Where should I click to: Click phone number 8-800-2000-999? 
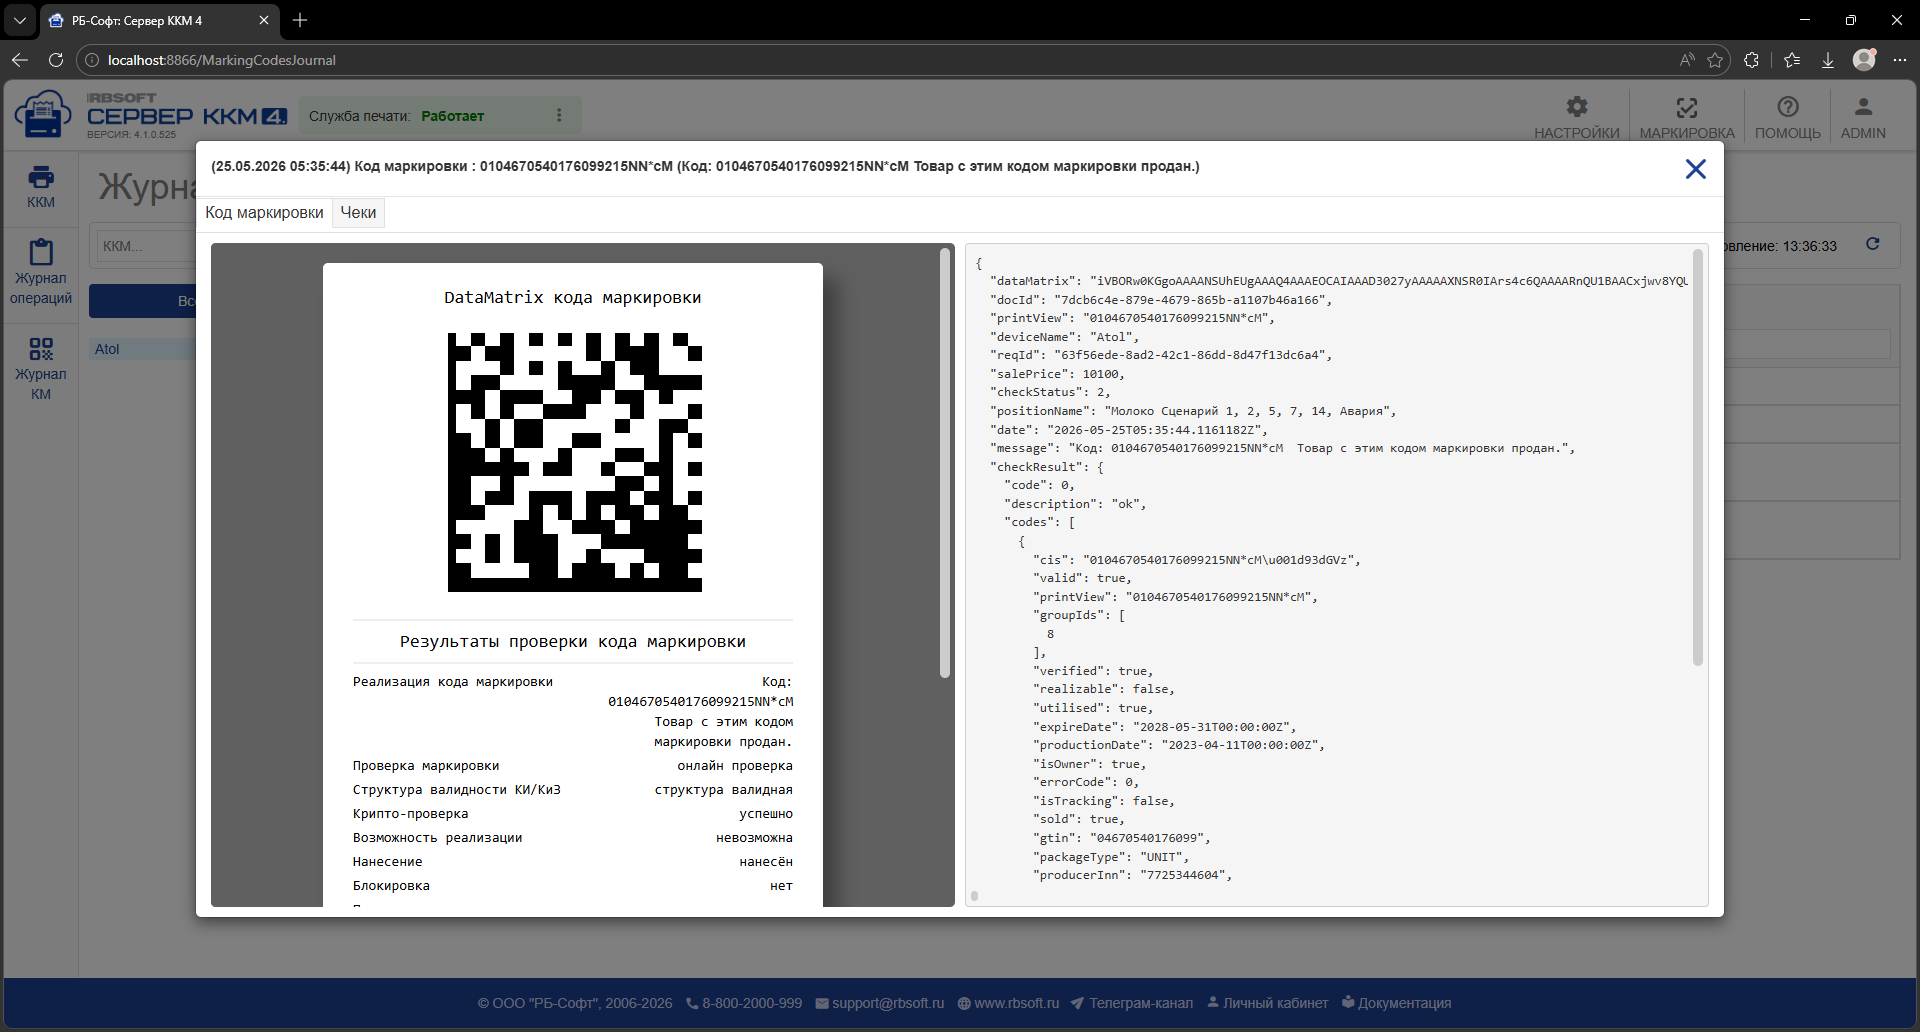[744, 1003]
